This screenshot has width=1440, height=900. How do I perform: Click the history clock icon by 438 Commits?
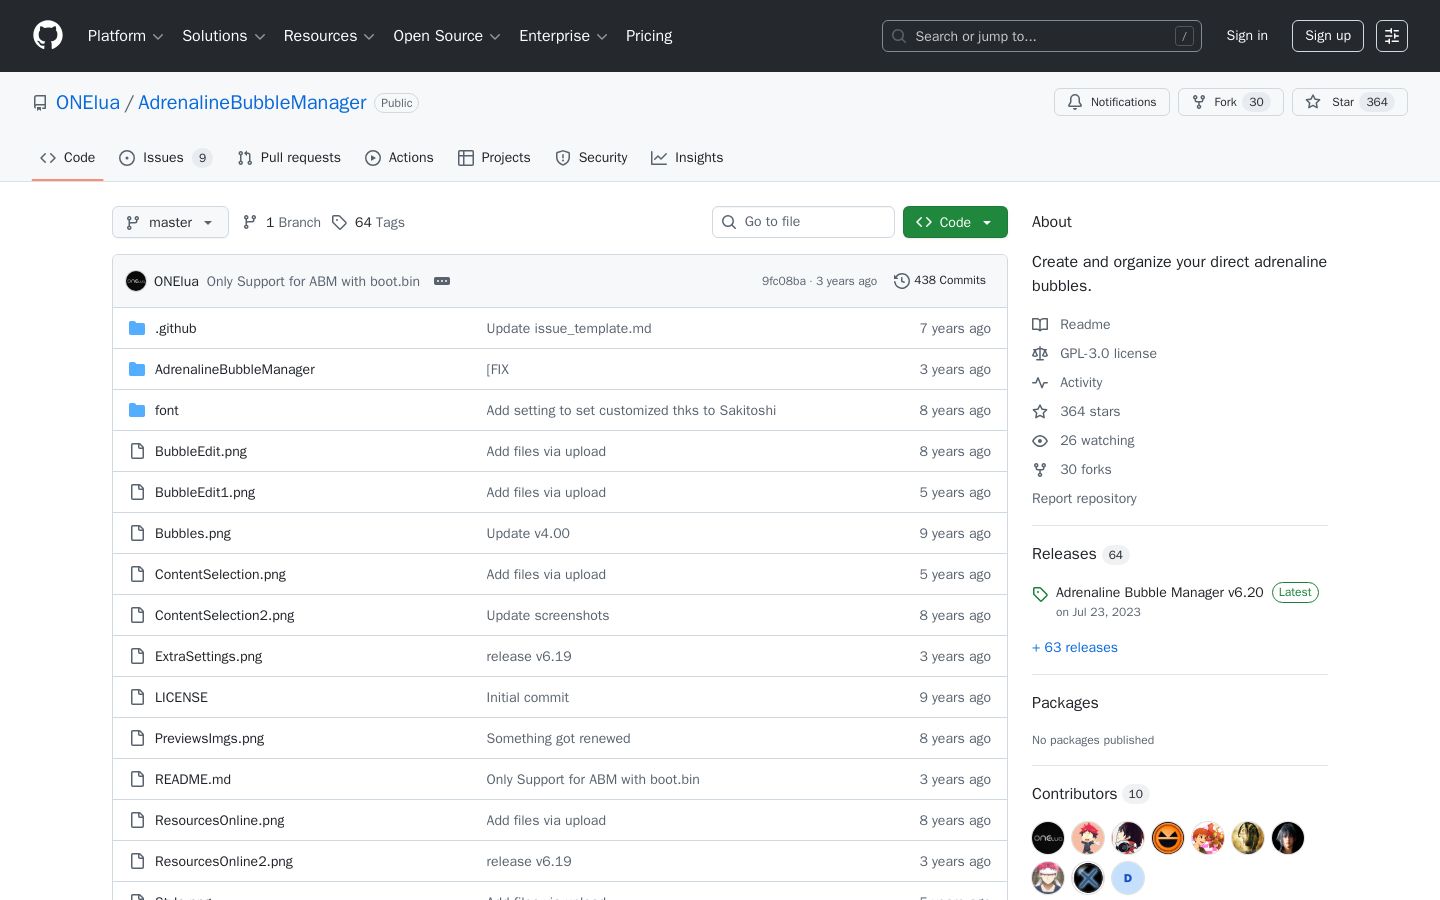(901, 281)
